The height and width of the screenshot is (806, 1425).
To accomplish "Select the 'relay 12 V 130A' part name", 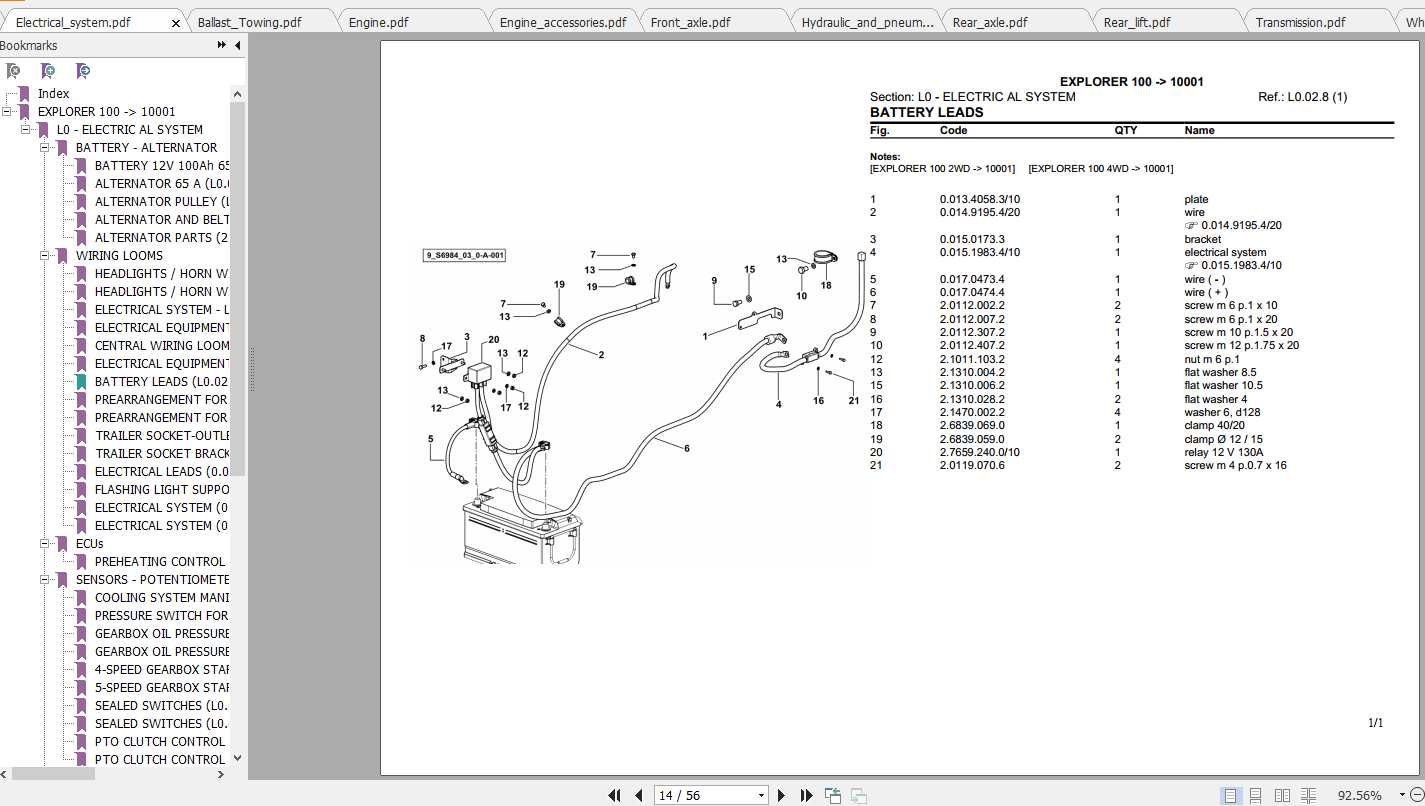I will 1224,453.
